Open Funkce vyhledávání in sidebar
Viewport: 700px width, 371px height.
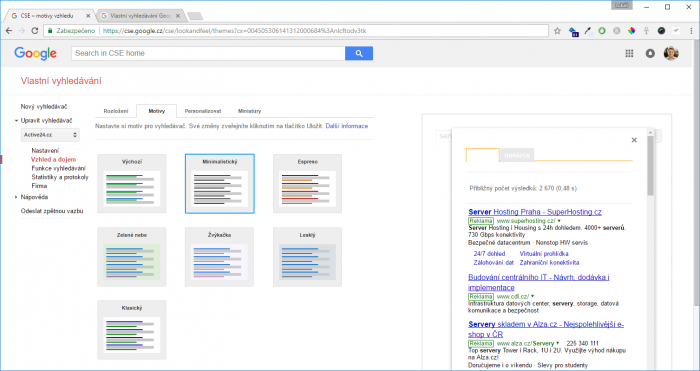click(58, 168)
